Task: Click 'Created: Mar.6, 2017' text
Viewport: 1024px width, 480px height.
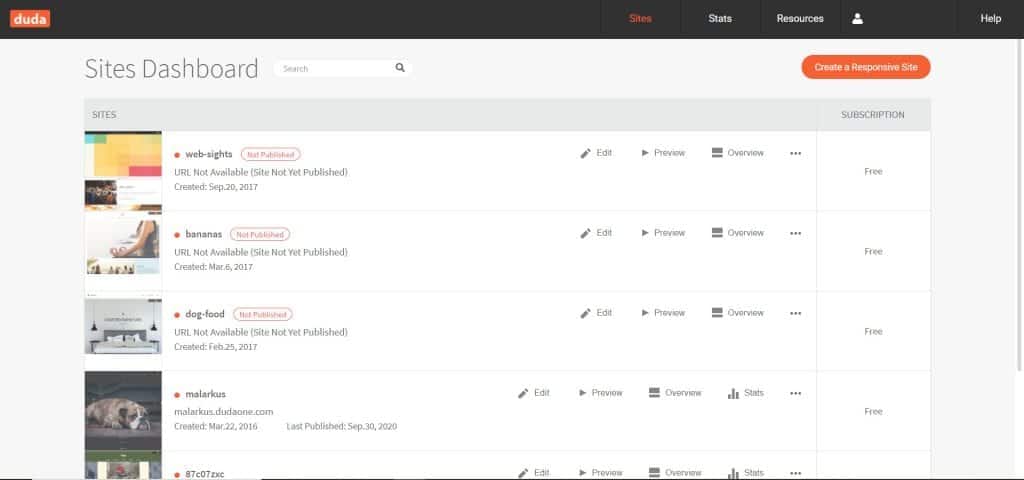Action: click(213, 266)
